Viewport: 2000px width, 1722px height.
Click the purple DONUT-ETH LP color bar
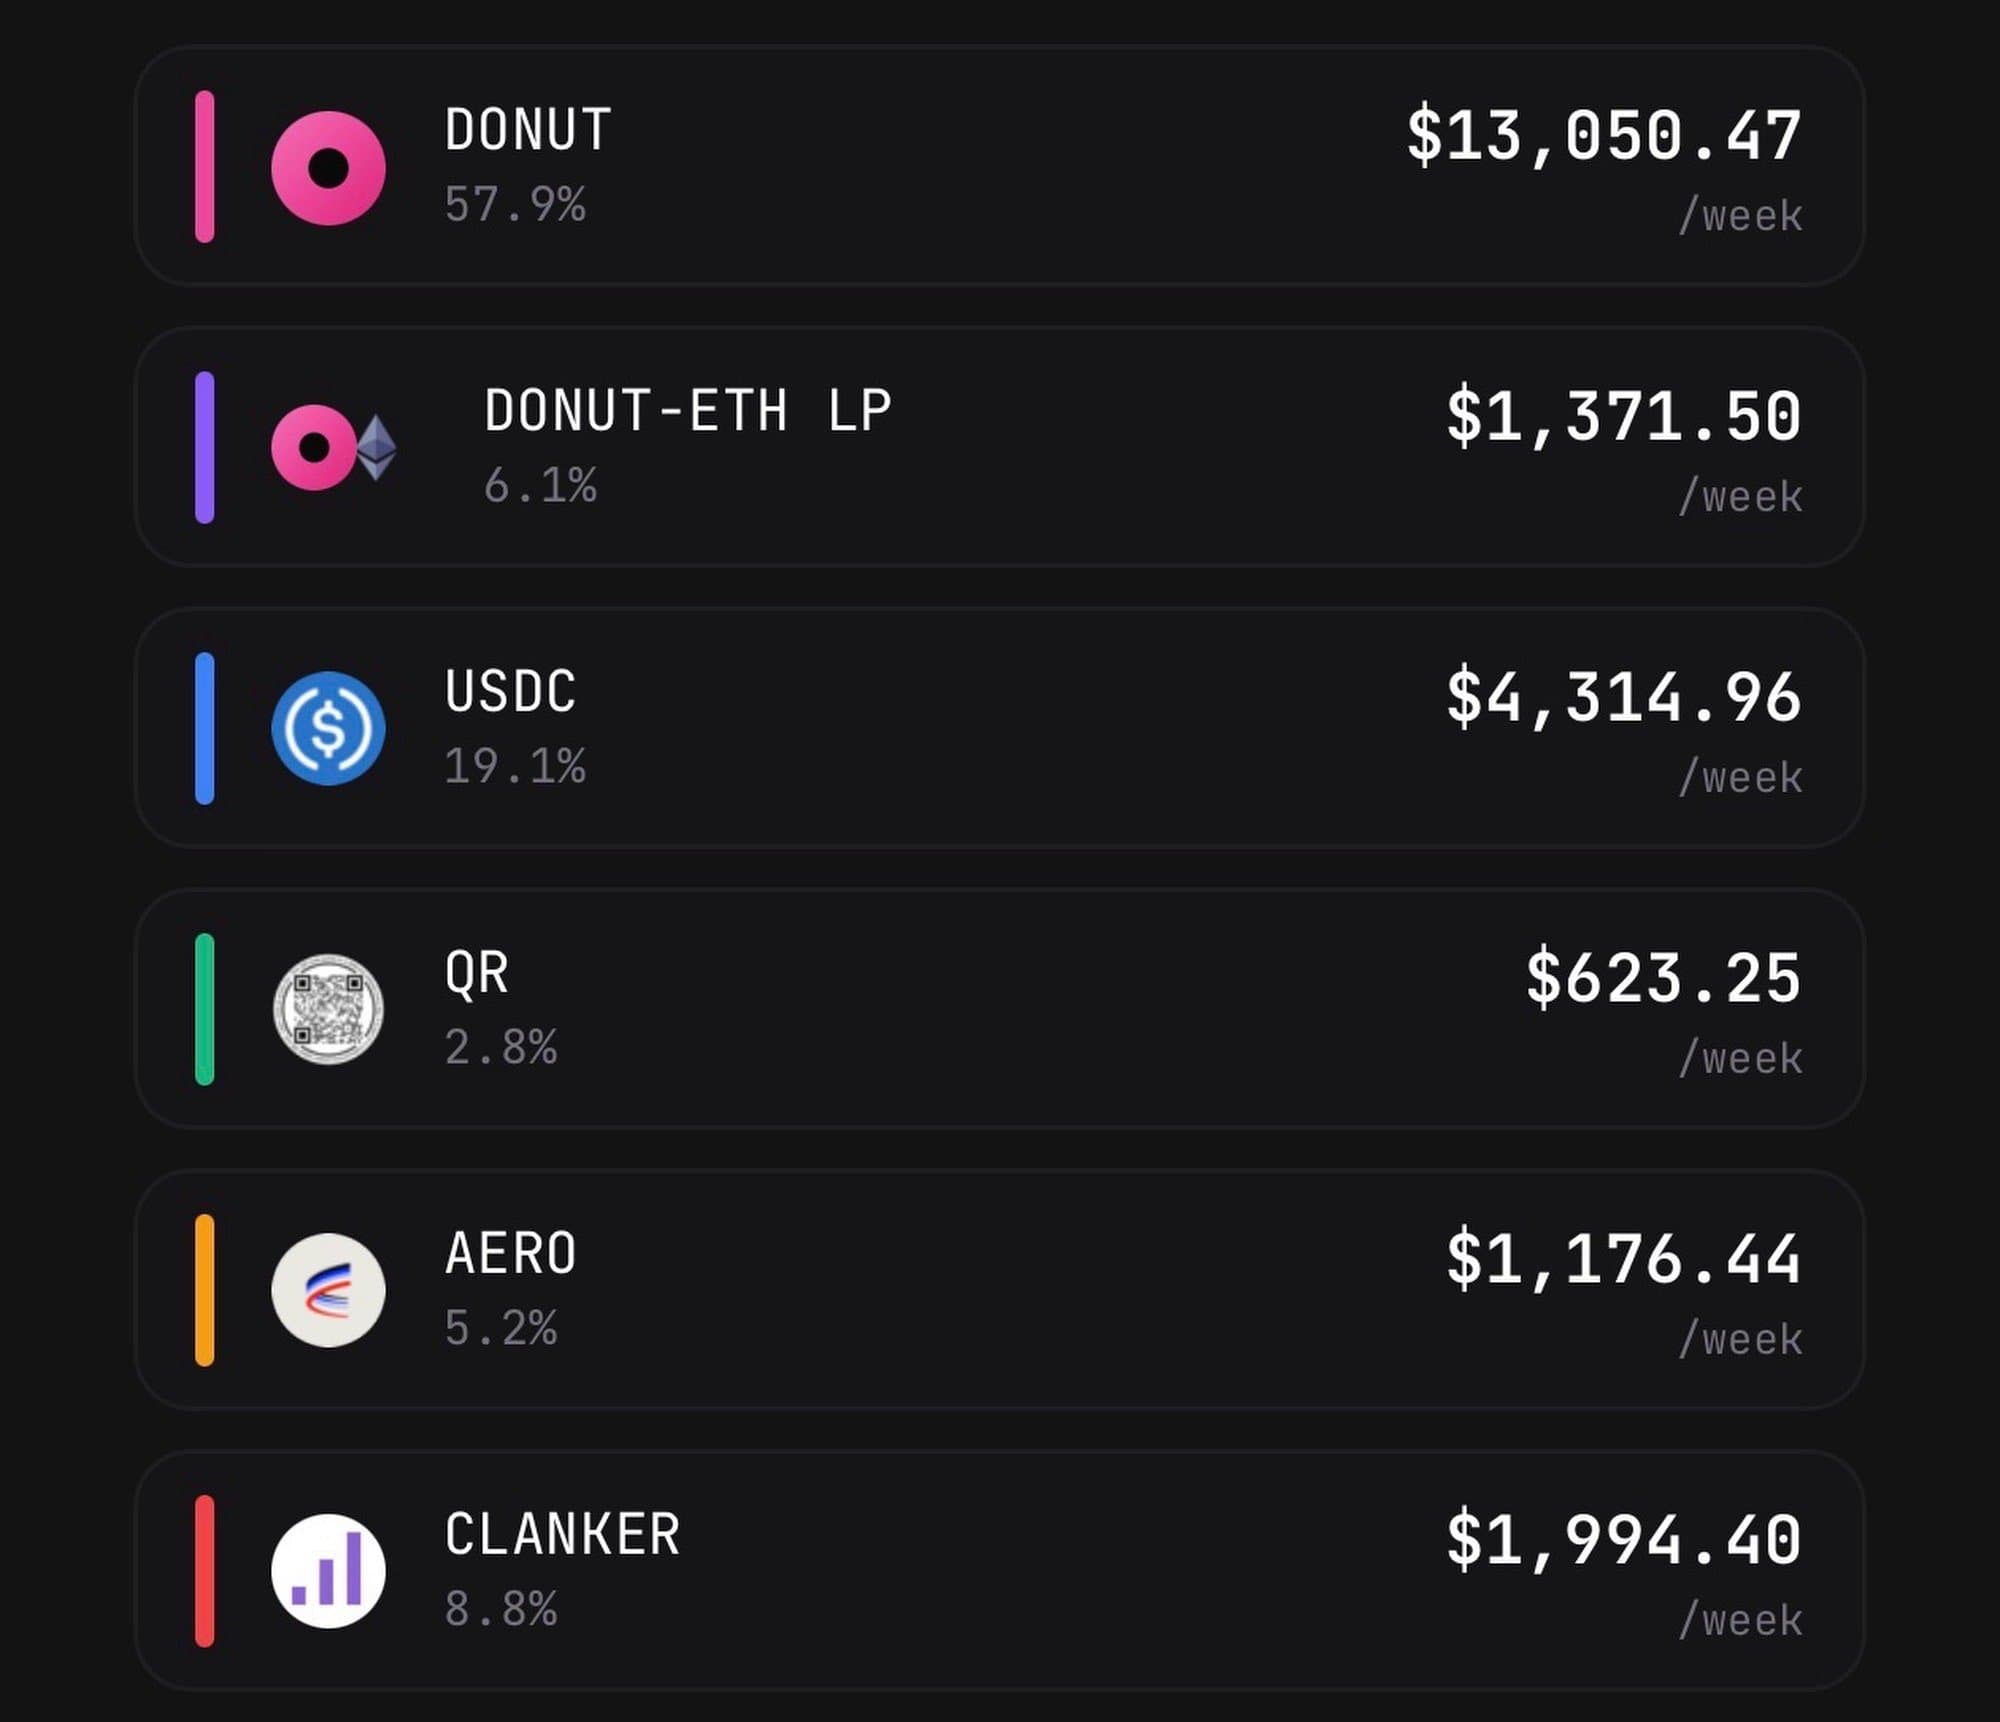[204, 448]
